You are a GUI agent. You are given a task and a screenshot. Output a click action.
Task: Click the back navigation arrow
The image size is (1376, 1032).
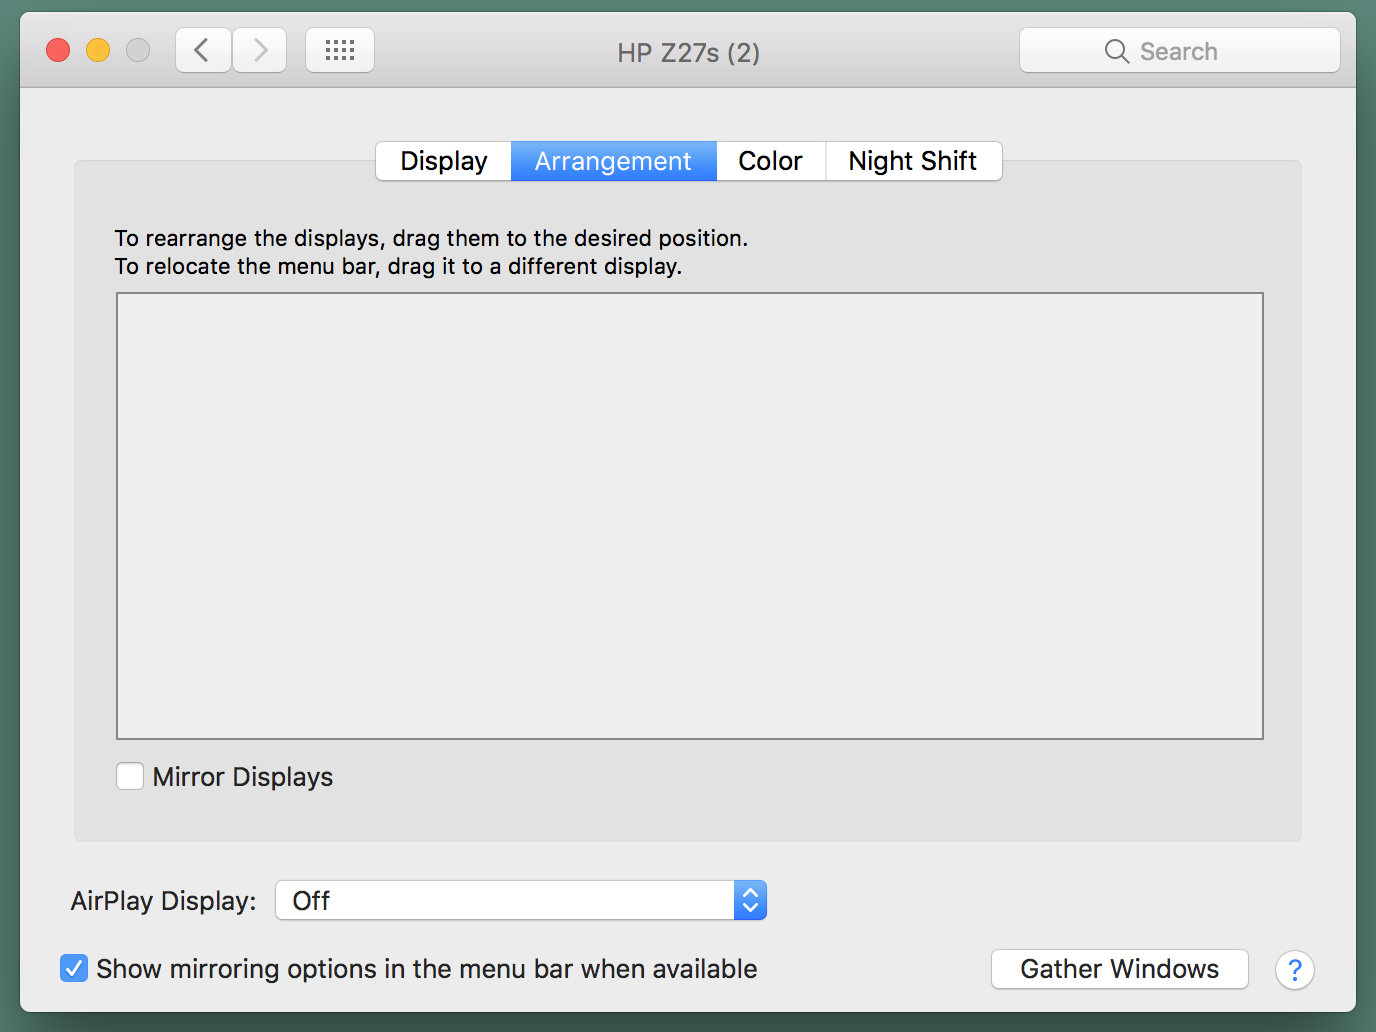(x=202, y=49)
